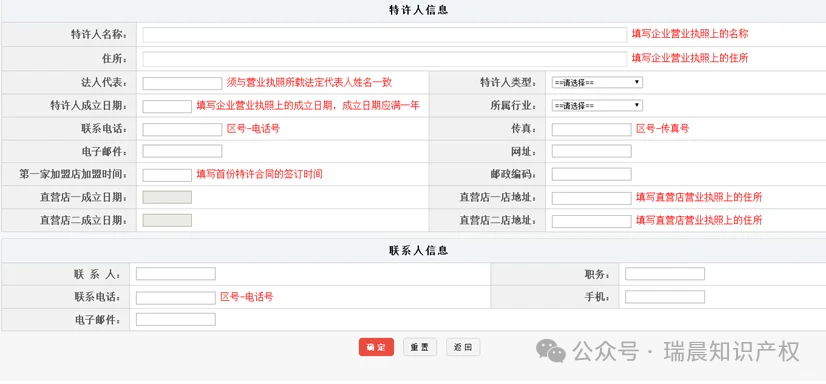Select the 手机 mobile number field
This screenshot has width=826, height=384.
tap(665, 297)
